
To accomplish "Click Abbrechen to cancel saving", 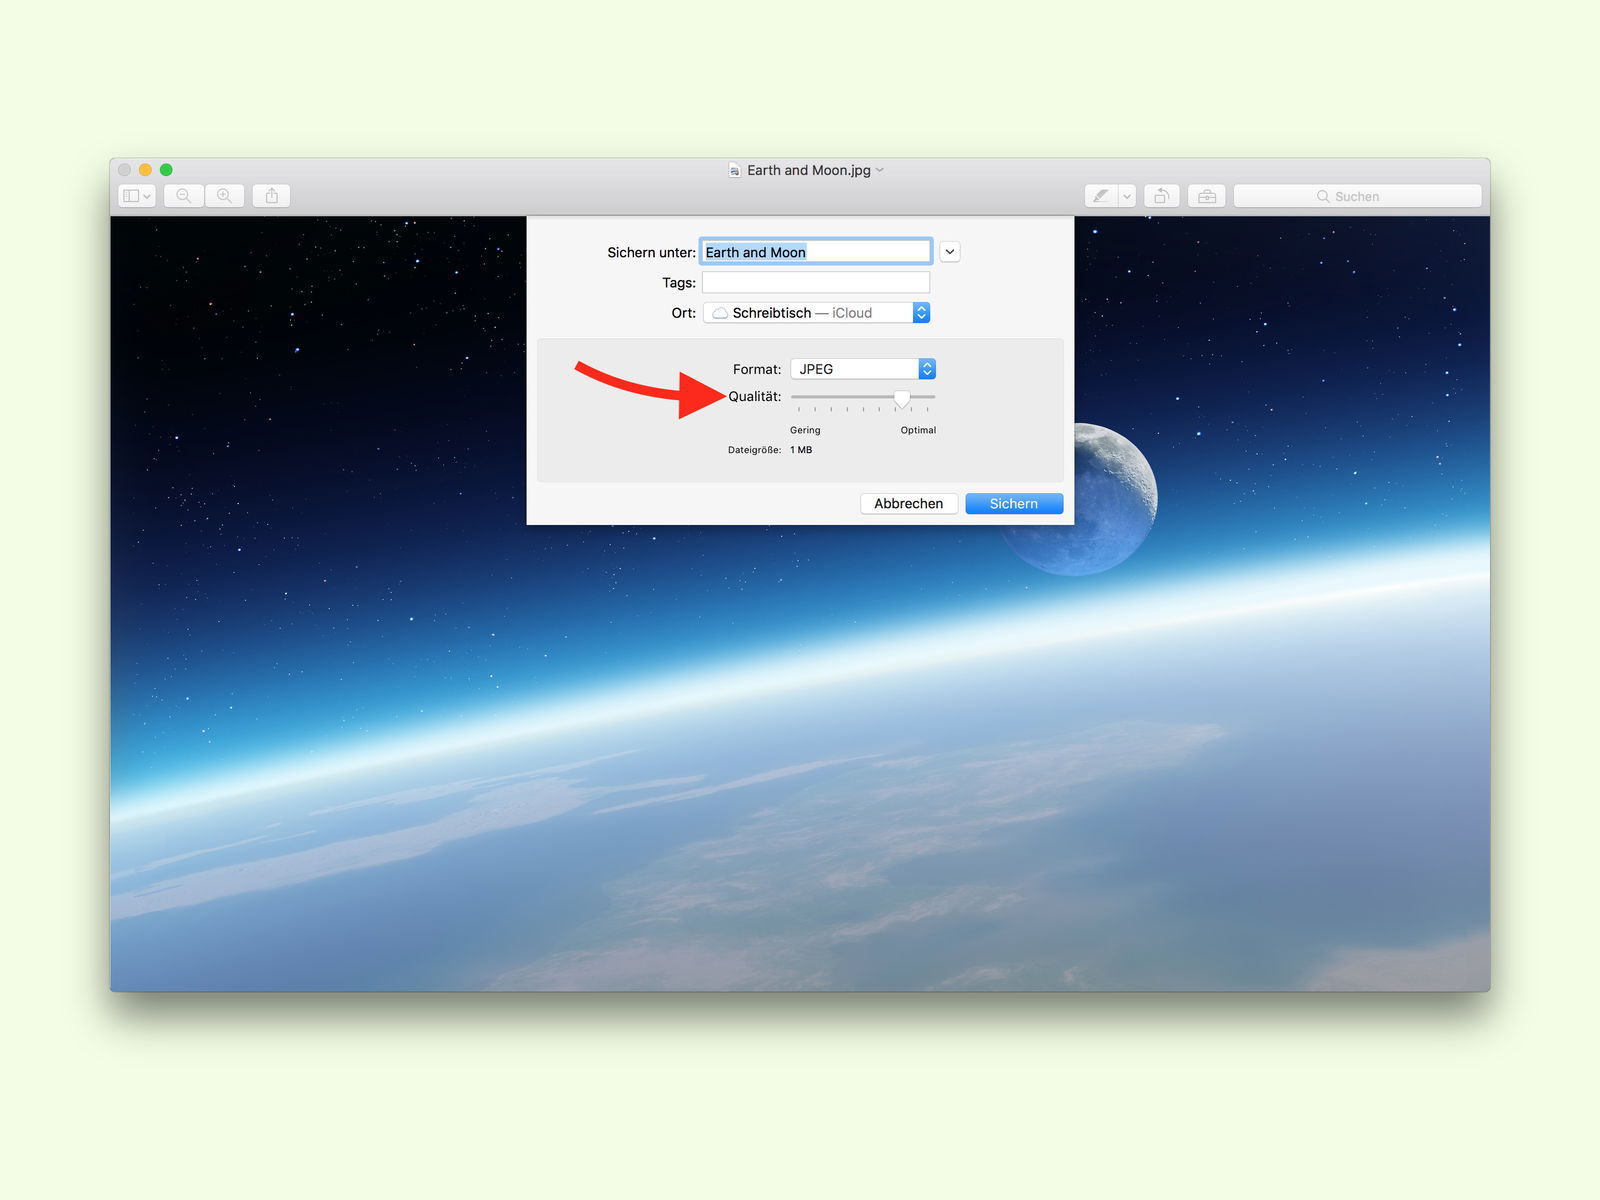I will (909, 504).
